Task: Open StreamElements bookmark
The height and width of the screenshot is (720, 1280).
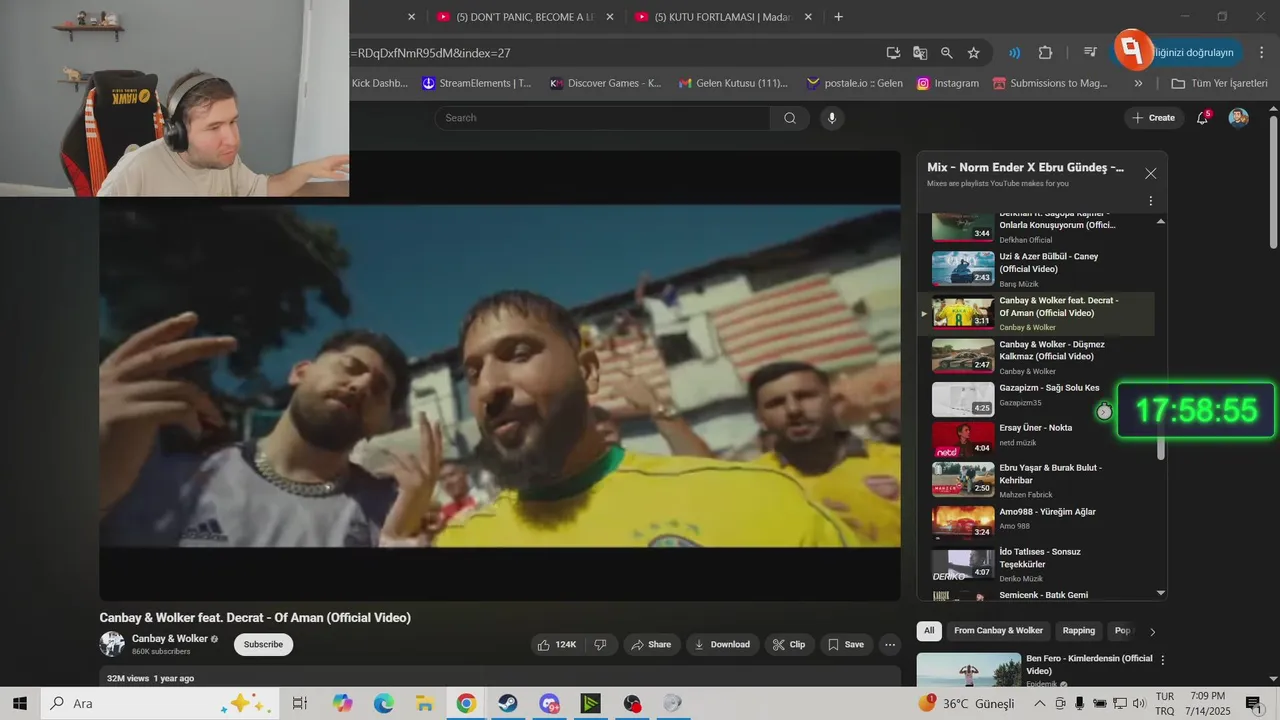Action: (476, 83)
